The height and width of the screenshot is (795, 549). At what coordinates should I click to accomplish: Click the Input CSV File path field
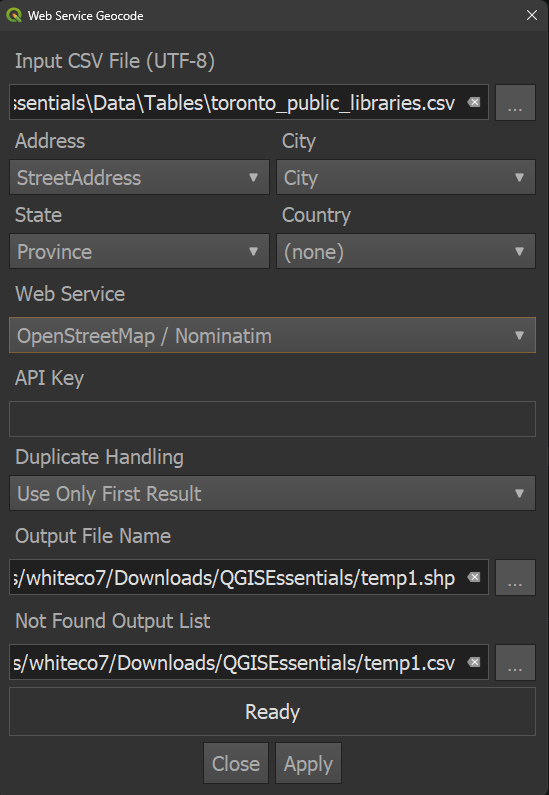click(x=248, y=102)
